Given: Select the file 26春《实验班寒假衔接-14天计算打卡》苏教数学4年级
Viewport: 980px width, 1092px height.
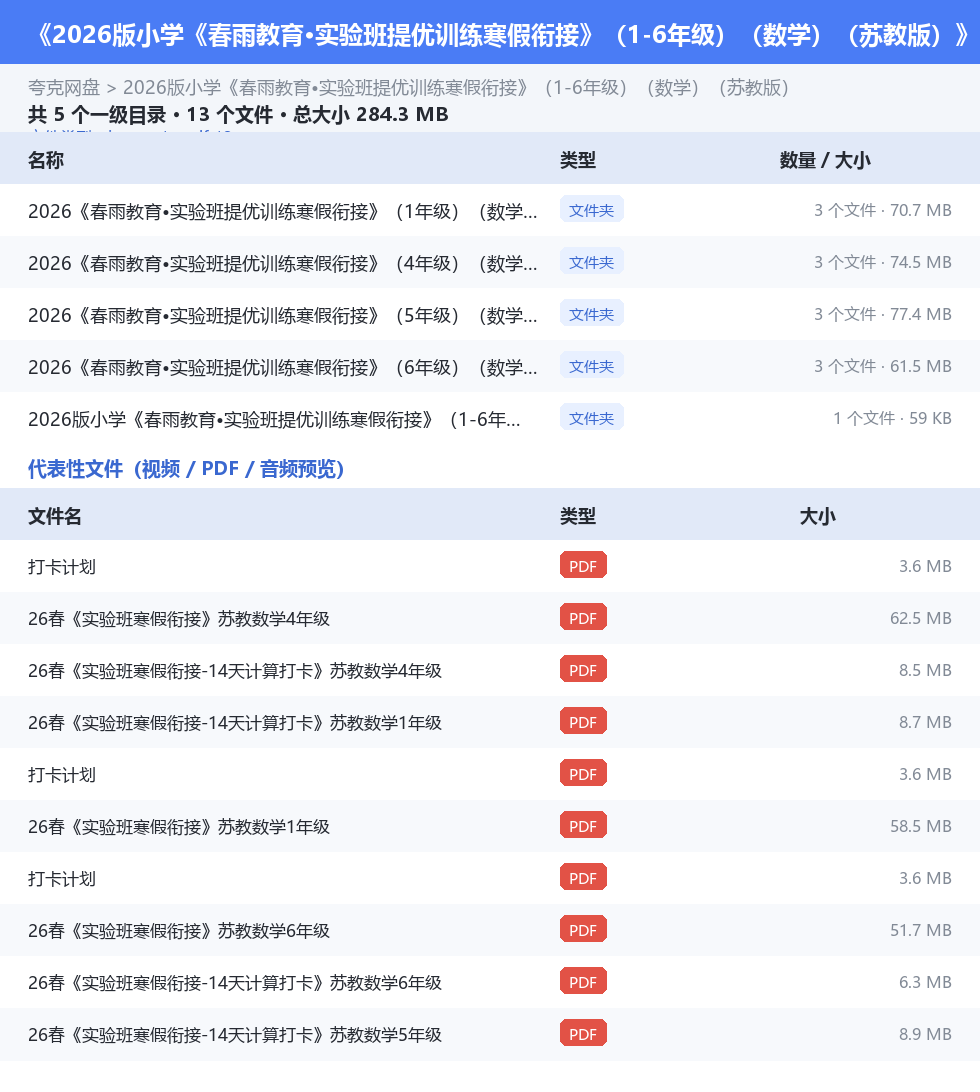Looking at the screenshot, I should (x=235, y=671).
